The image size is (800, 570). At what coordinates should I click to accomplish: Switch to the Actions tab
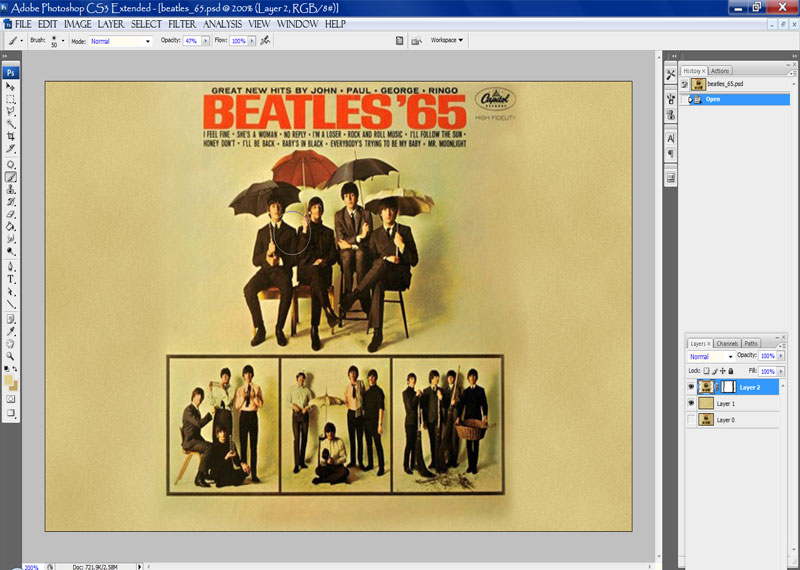pos(720,71)
